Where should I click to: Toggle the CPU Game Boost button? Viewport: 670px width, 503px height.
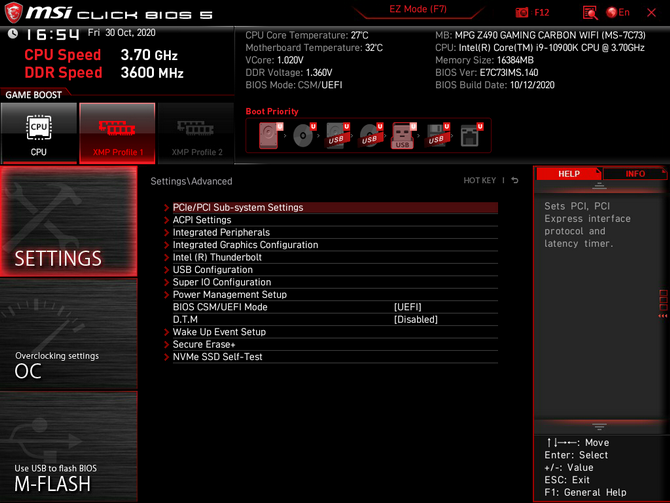click(39, 133)
